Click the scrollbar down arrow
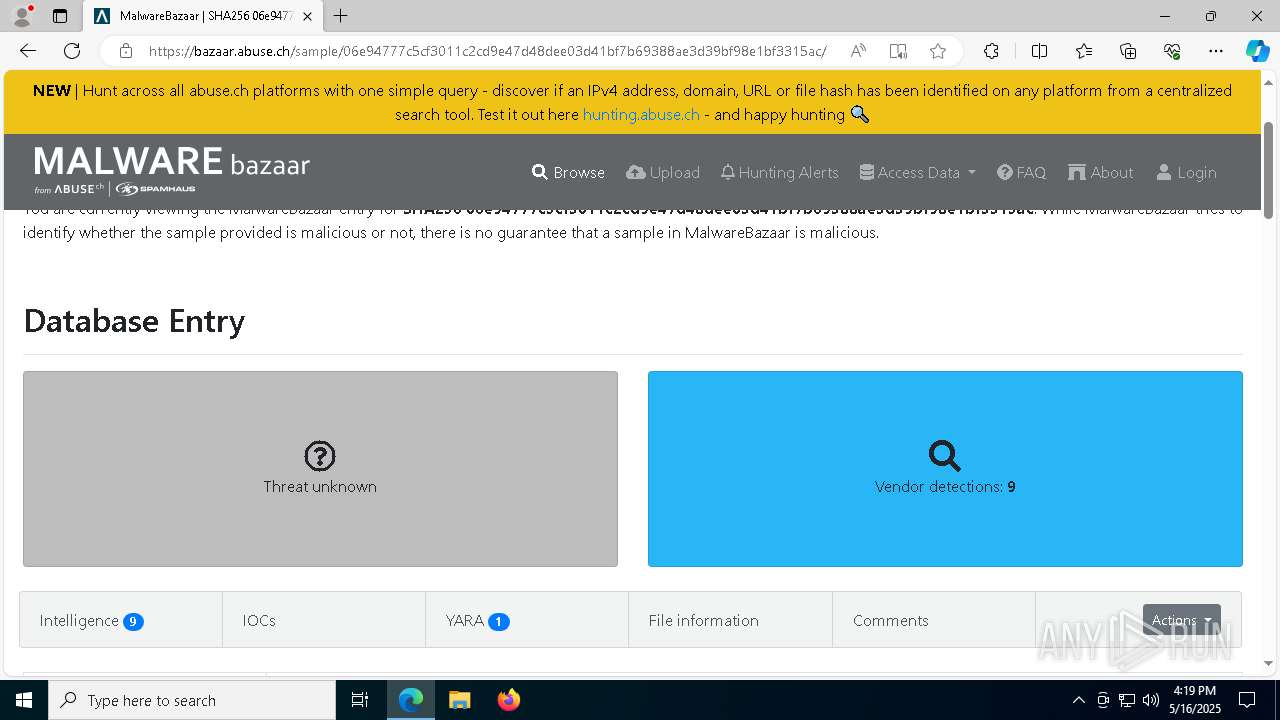This screenshot has height=720, width=1280. (x=1269, y=663)
